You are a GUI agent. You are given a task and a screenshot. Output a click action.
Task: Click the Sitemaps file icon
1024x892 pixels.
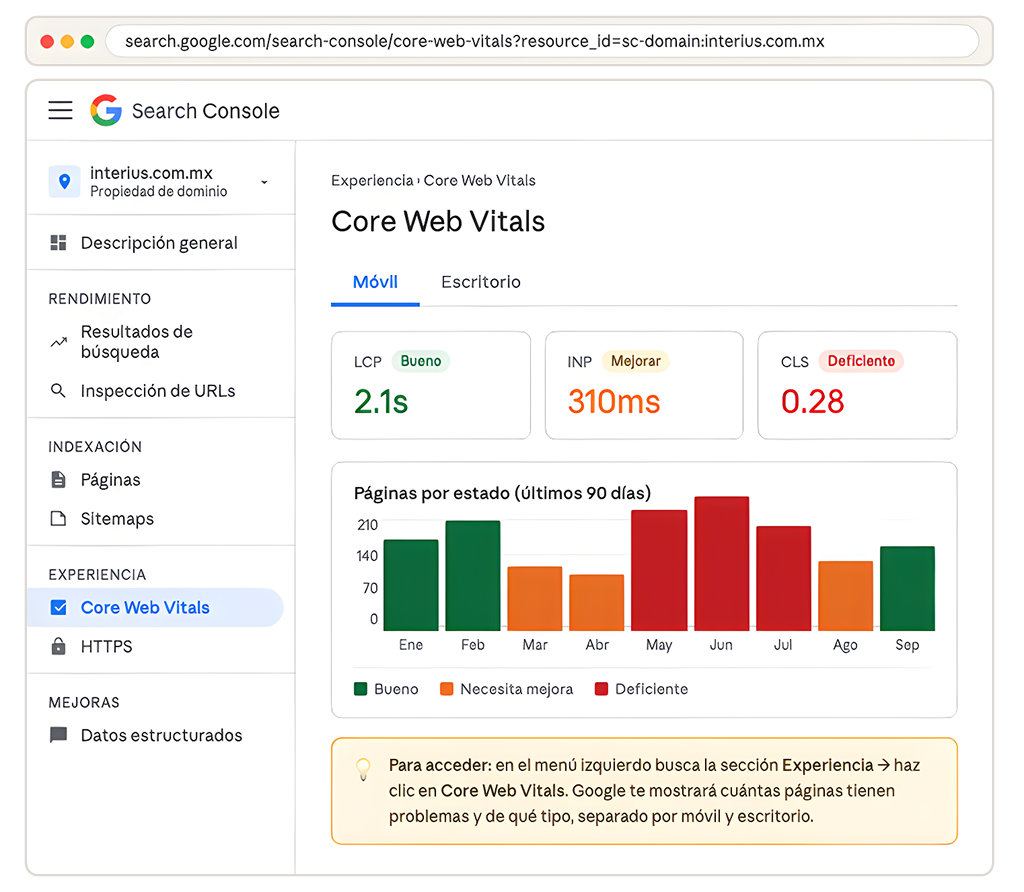coord(59,519)
